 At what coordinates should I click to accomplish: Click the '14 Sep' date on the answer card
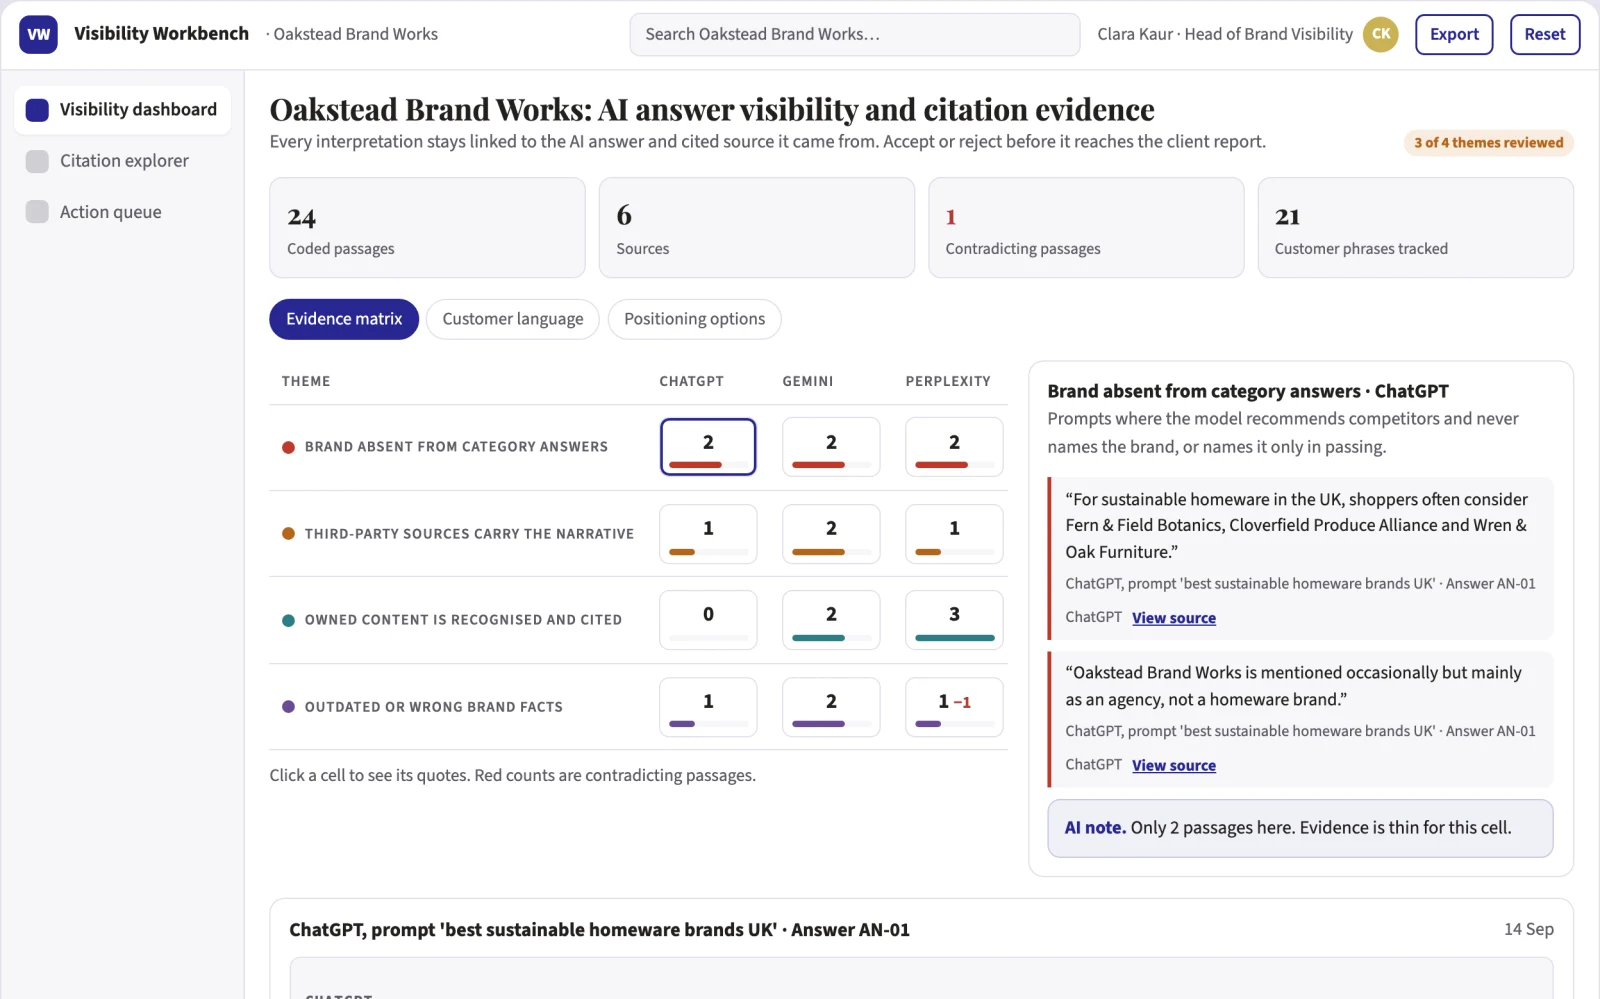[x=1529, y=929]
